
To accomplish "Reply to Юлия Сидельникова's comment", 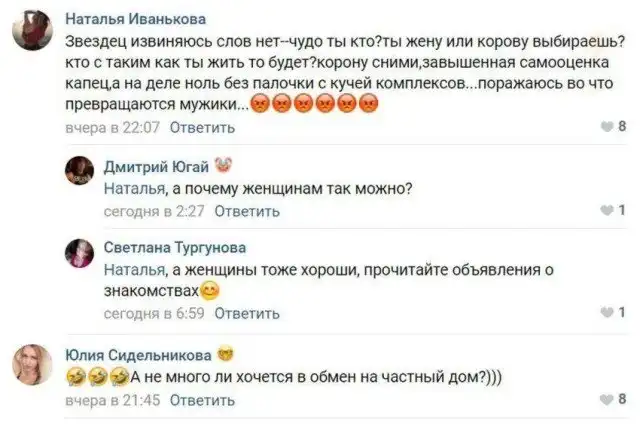I will click(x=203, y=399).
